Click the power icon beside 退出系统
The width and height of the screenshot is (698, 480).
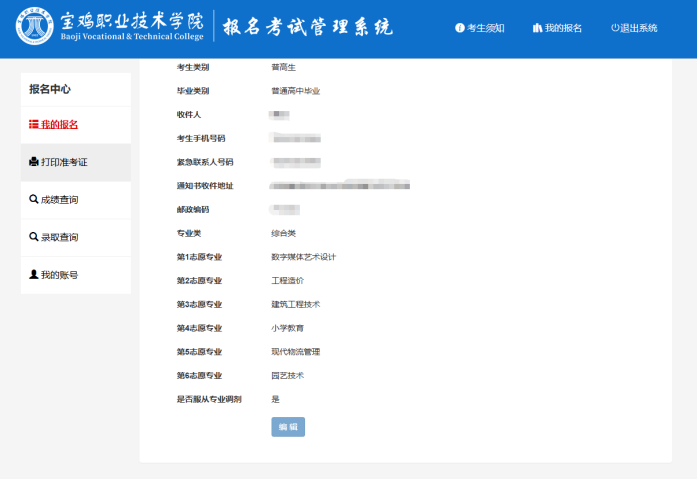pyautogui.click(x=615, y=28)
